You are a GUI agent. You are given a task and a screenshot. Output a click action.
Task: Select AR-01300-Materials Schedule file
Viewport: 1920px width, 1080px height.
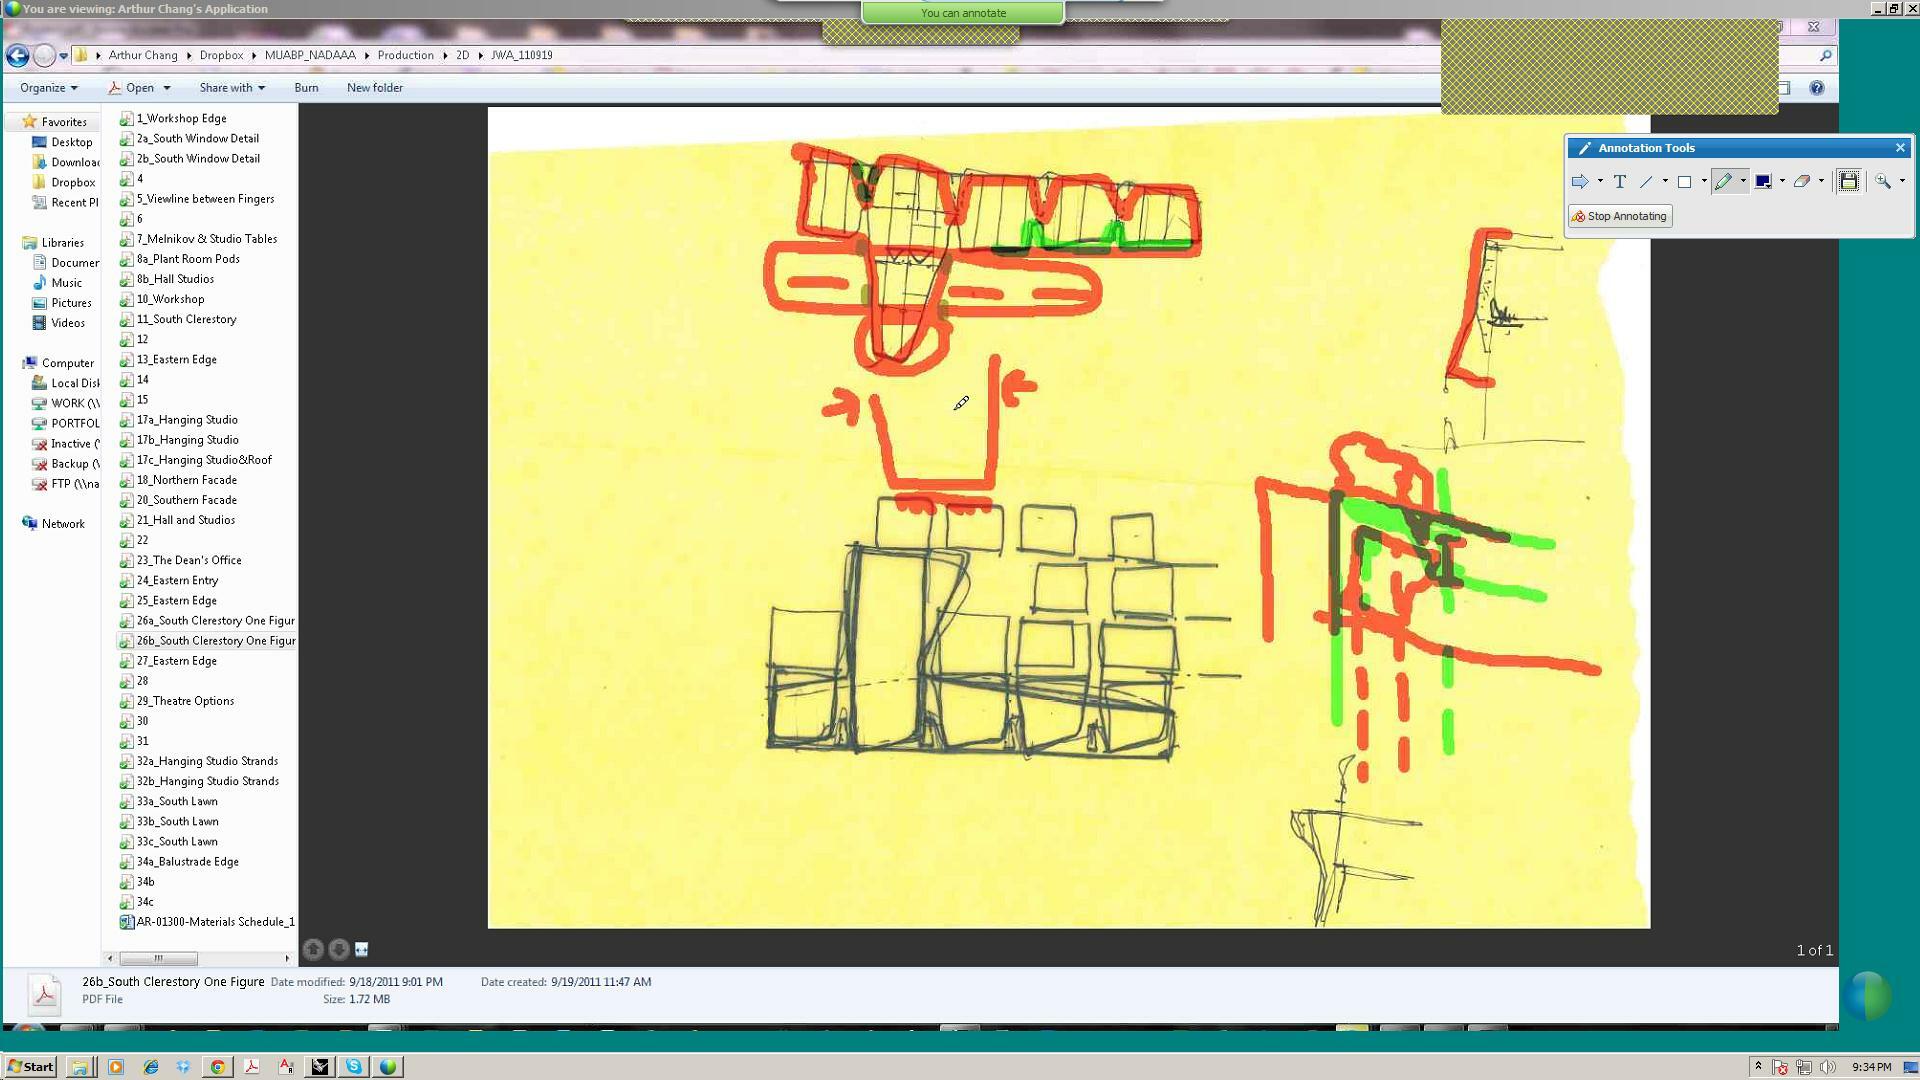tap(207, 922)
